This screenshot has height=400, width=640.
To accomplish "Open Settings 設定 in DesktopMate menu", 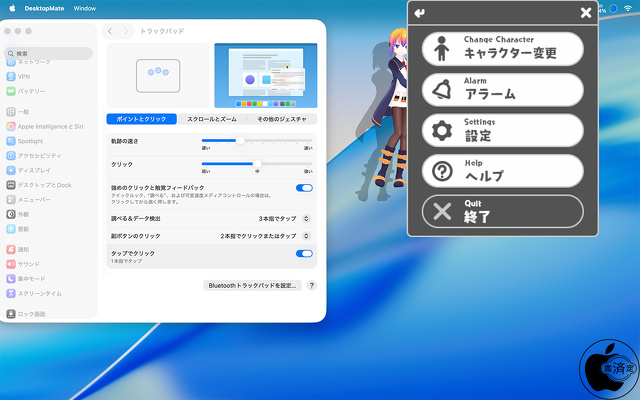I will (502, 130).
